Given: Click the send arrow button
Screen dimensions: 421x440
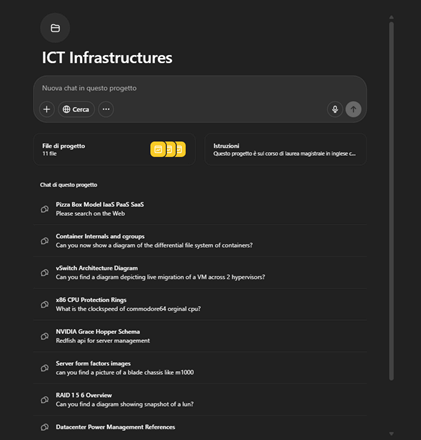Looking at the screenshot, I should (x=353, y=109).
